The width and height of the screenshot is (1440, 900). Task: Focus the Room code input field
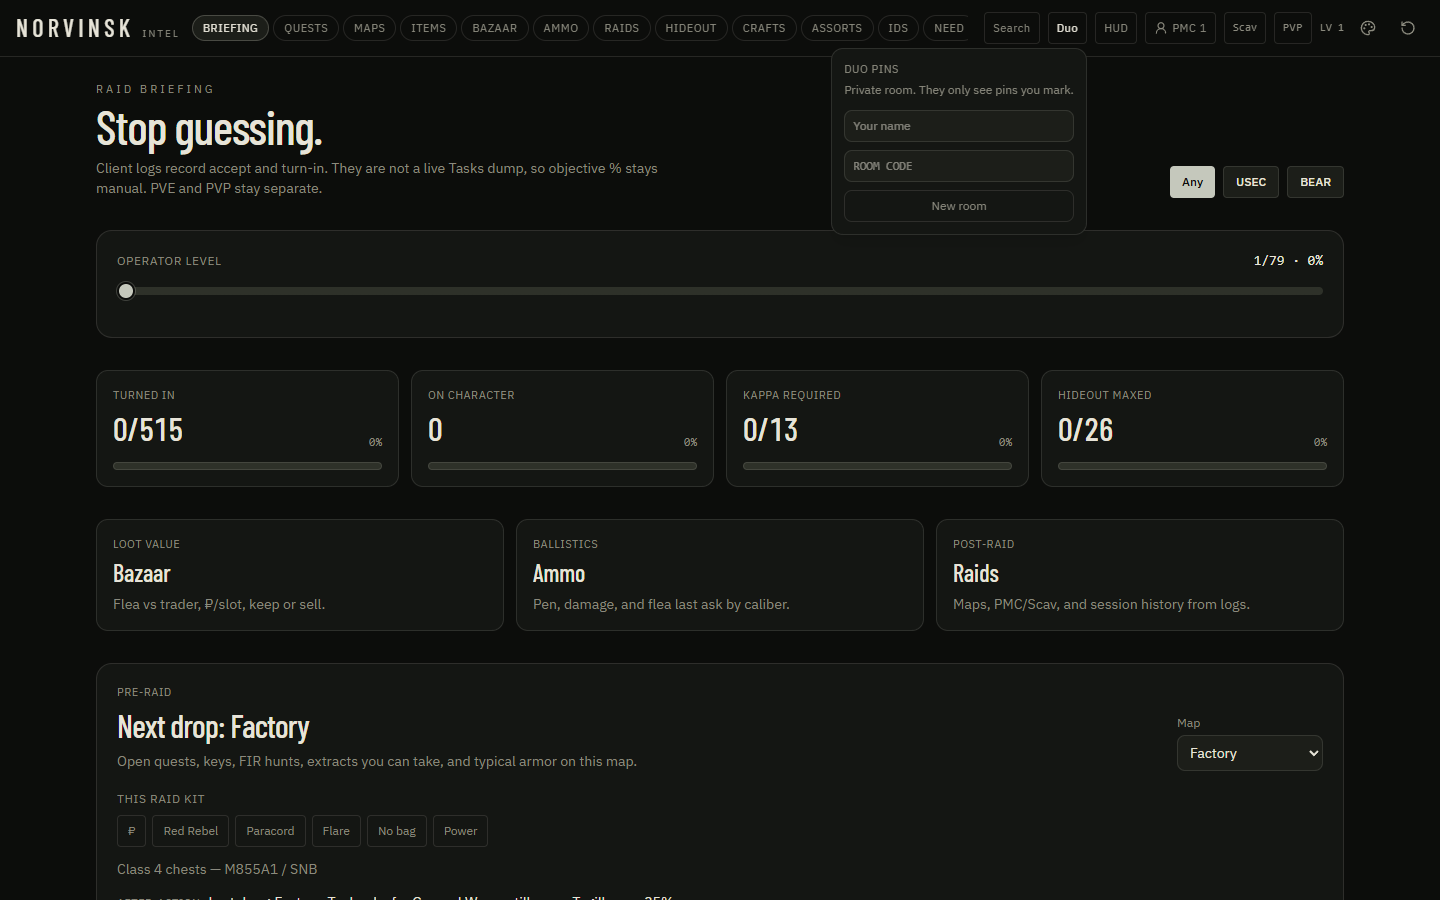coord(959,166)
